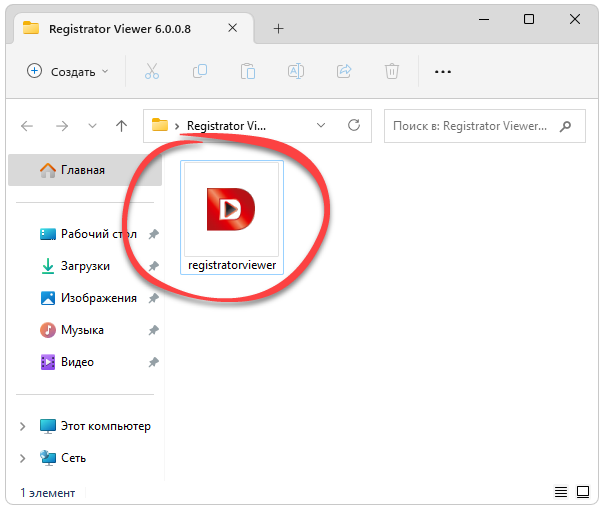Screen dimensions: 603x512
Task: Refresh the current folder view
Action: (354, 125)
